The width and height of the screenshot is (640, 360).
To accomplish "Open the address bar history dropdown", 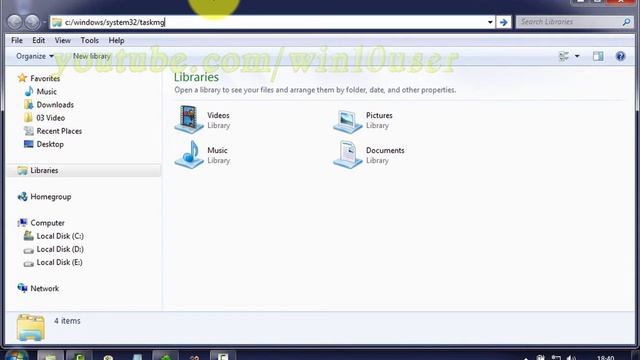I will [x=490, y=22].
